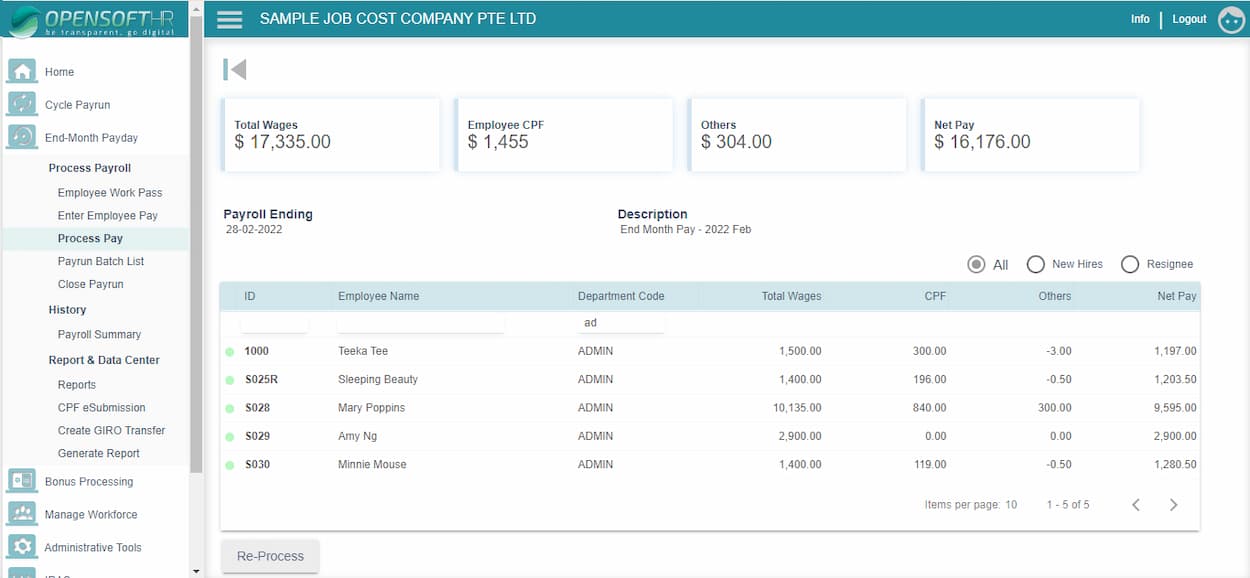Open Administrative Tools gear icon

[x=22, y=547]
